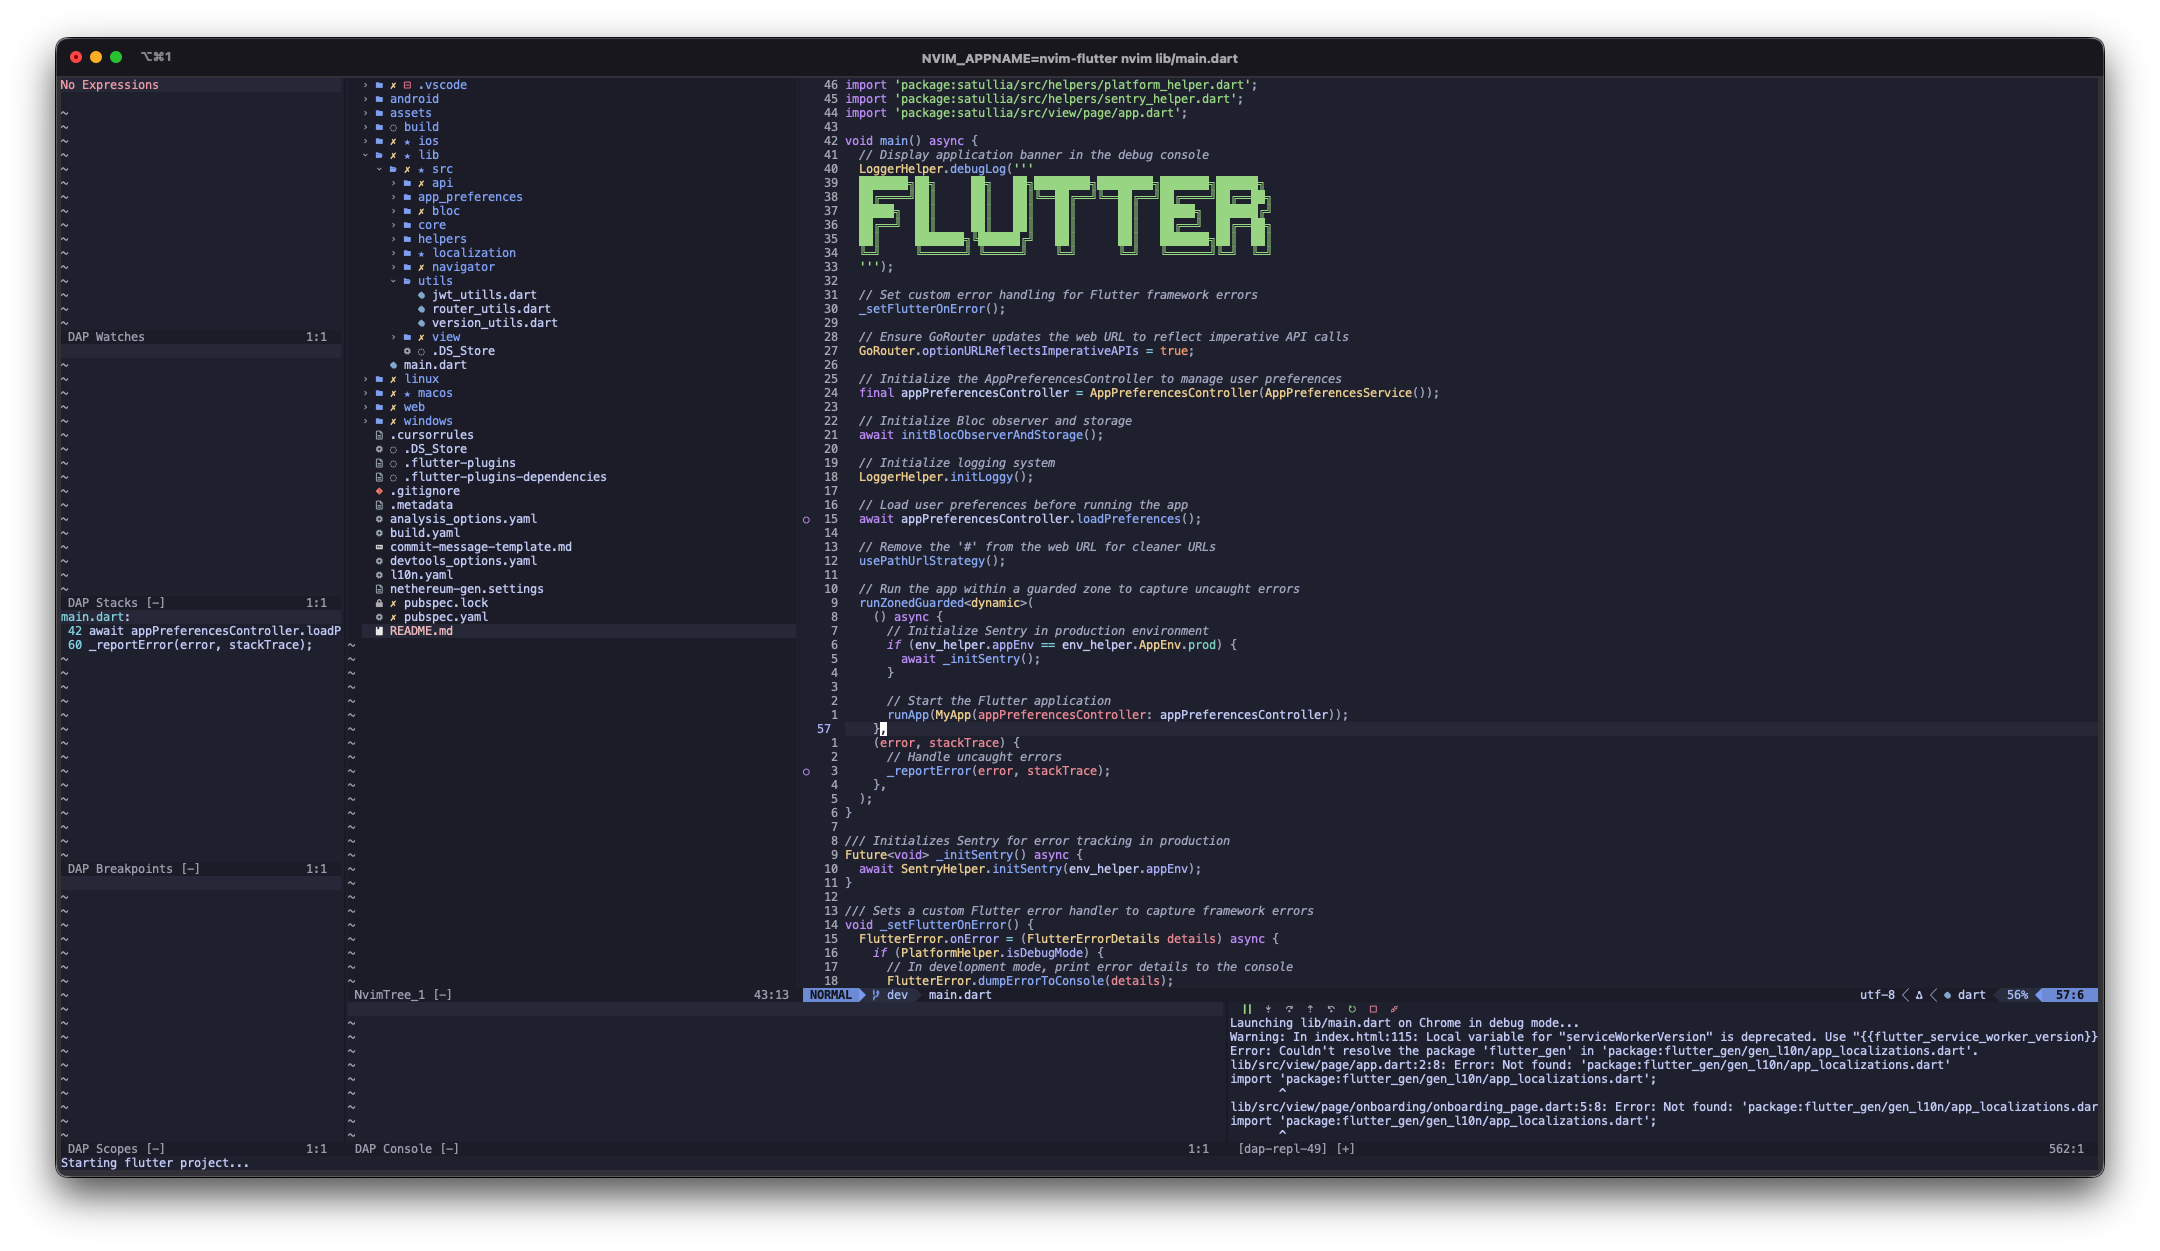Viewport: 2160px width, 1251px height.
Task: Open pubspec.yaml in the file tree
Action: point(446,617)
